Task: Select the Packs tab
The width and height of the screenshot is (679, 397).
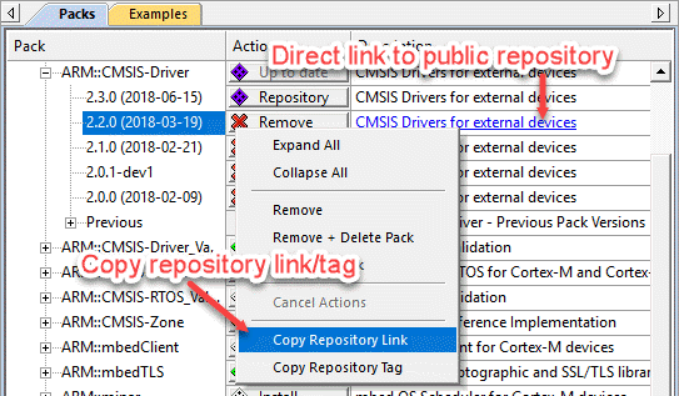Action: click(x=77, y=14)
